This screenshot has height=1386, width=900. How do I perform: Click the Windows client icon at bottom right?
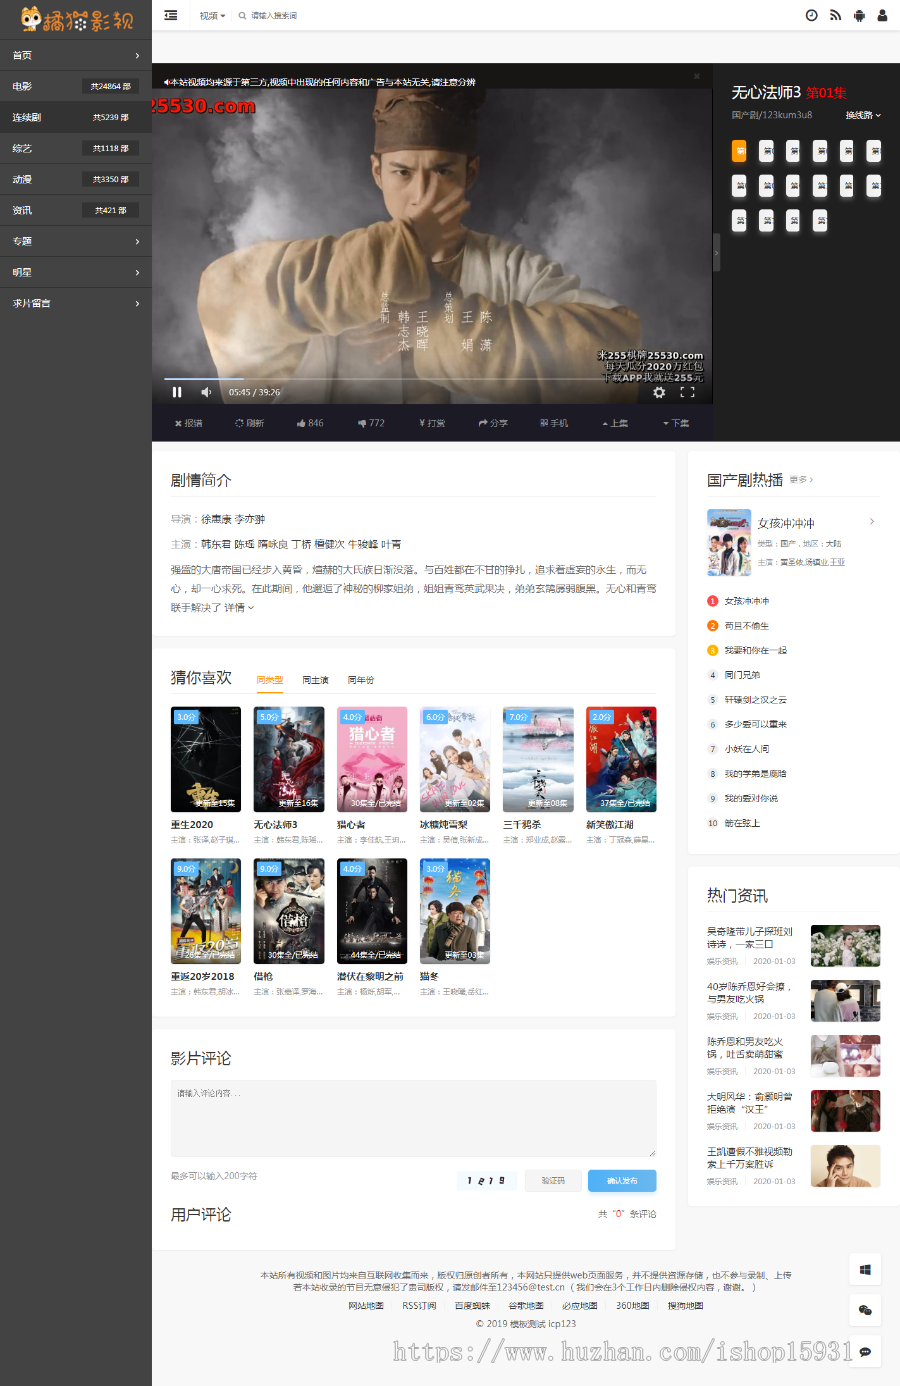[x=865, y=1270]
